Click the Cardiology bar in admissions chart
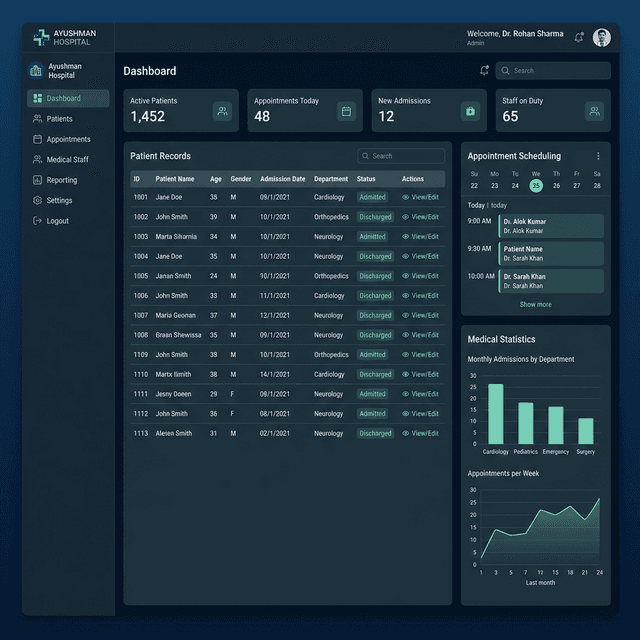The width and height of the screenshot is (640, 640). 496,414
